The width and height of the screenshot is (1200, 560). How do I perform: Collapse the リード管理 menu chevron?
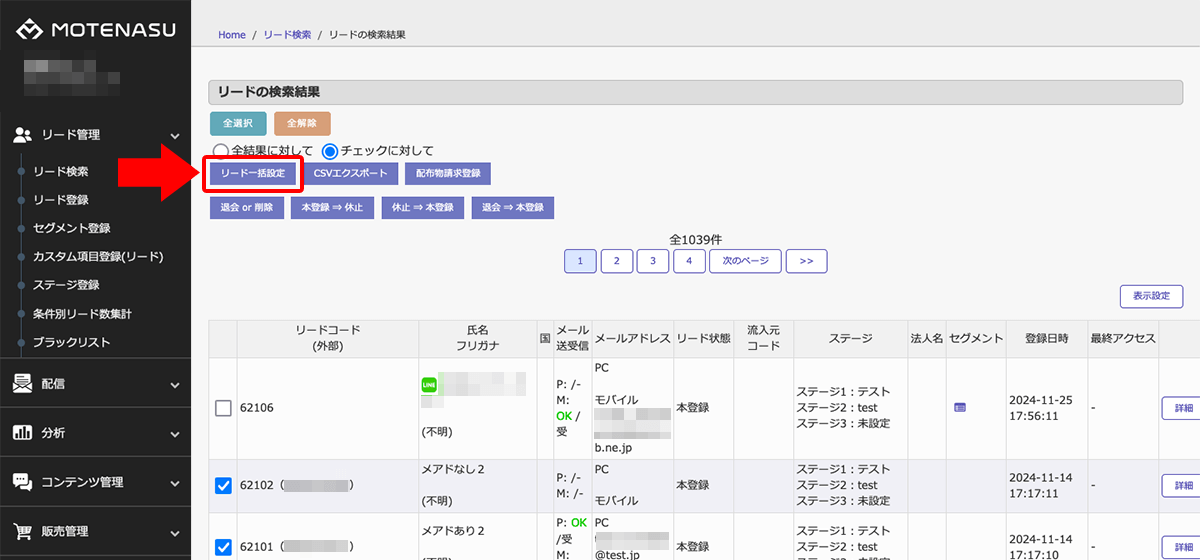(x=175, y=135)
